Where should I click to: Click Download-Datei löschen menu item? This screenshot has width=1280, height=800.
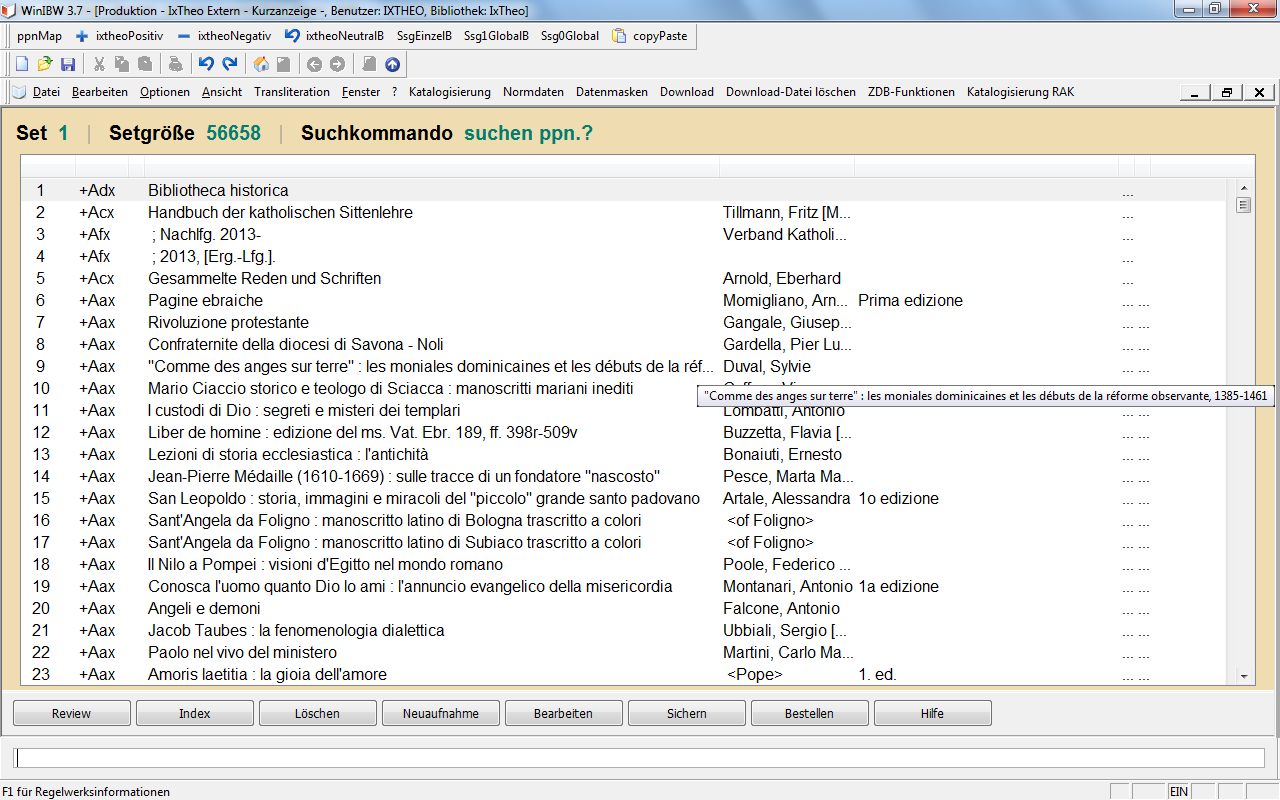coord(791,92)
